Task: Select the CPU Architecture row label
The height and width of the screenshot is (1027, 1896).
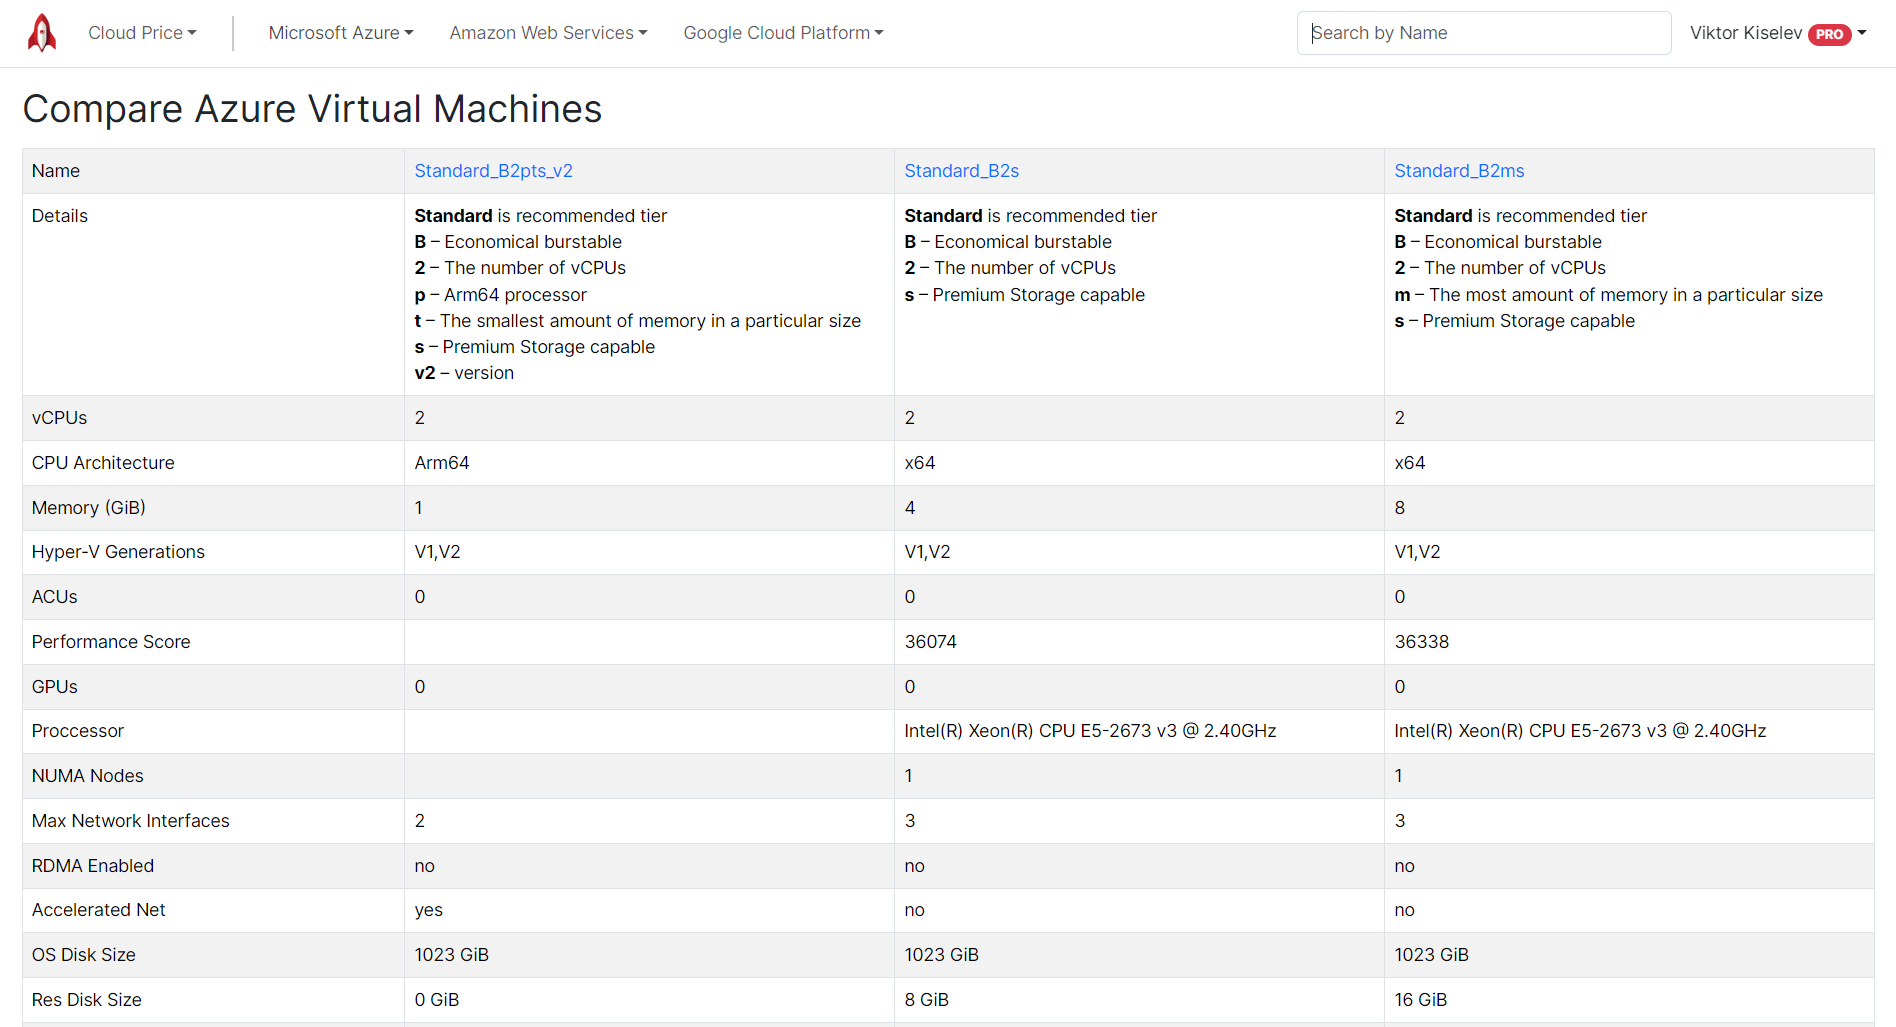Action: coord(103,463)
